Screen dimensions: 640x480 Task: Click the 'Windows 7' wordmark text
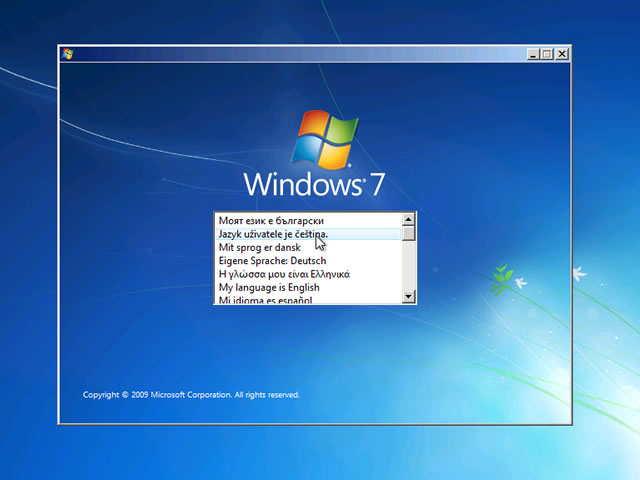pyautogui.click(x=314, y=184)
